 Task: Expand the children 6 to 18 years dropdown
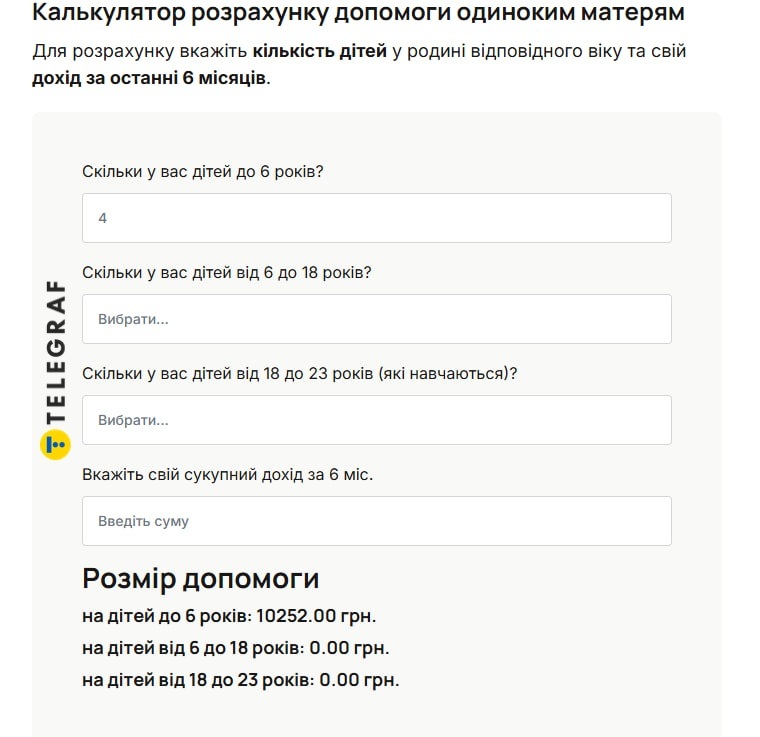(x=376, y=319)
